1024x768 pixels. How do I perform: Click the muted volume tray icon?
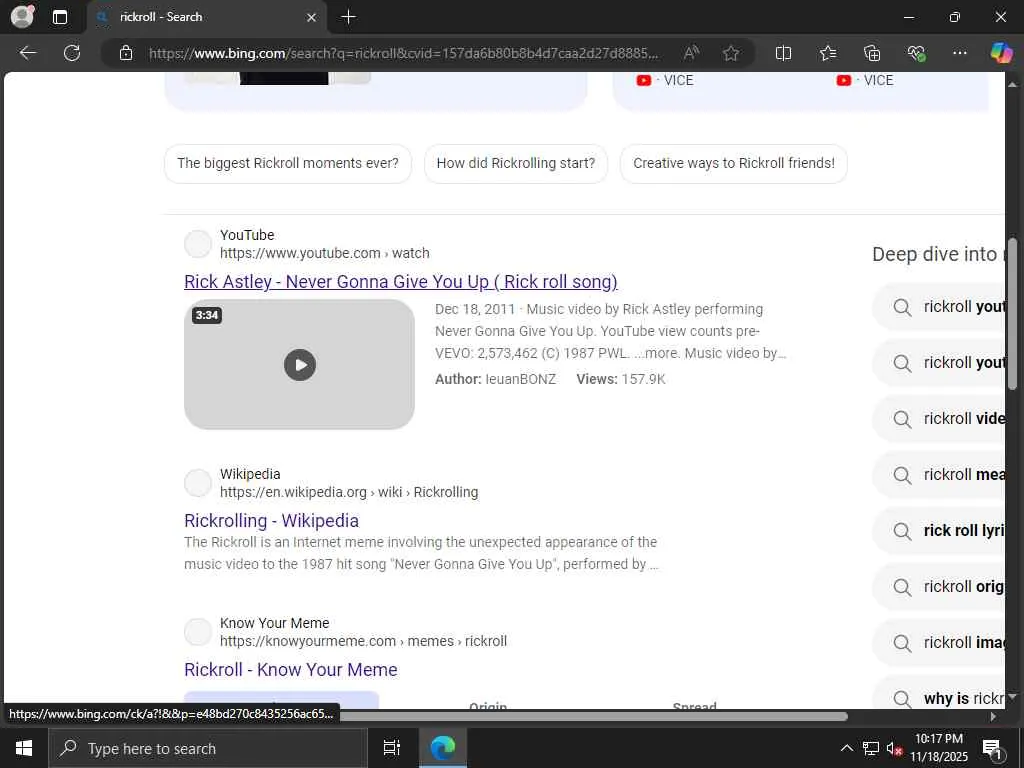point(894,748)
